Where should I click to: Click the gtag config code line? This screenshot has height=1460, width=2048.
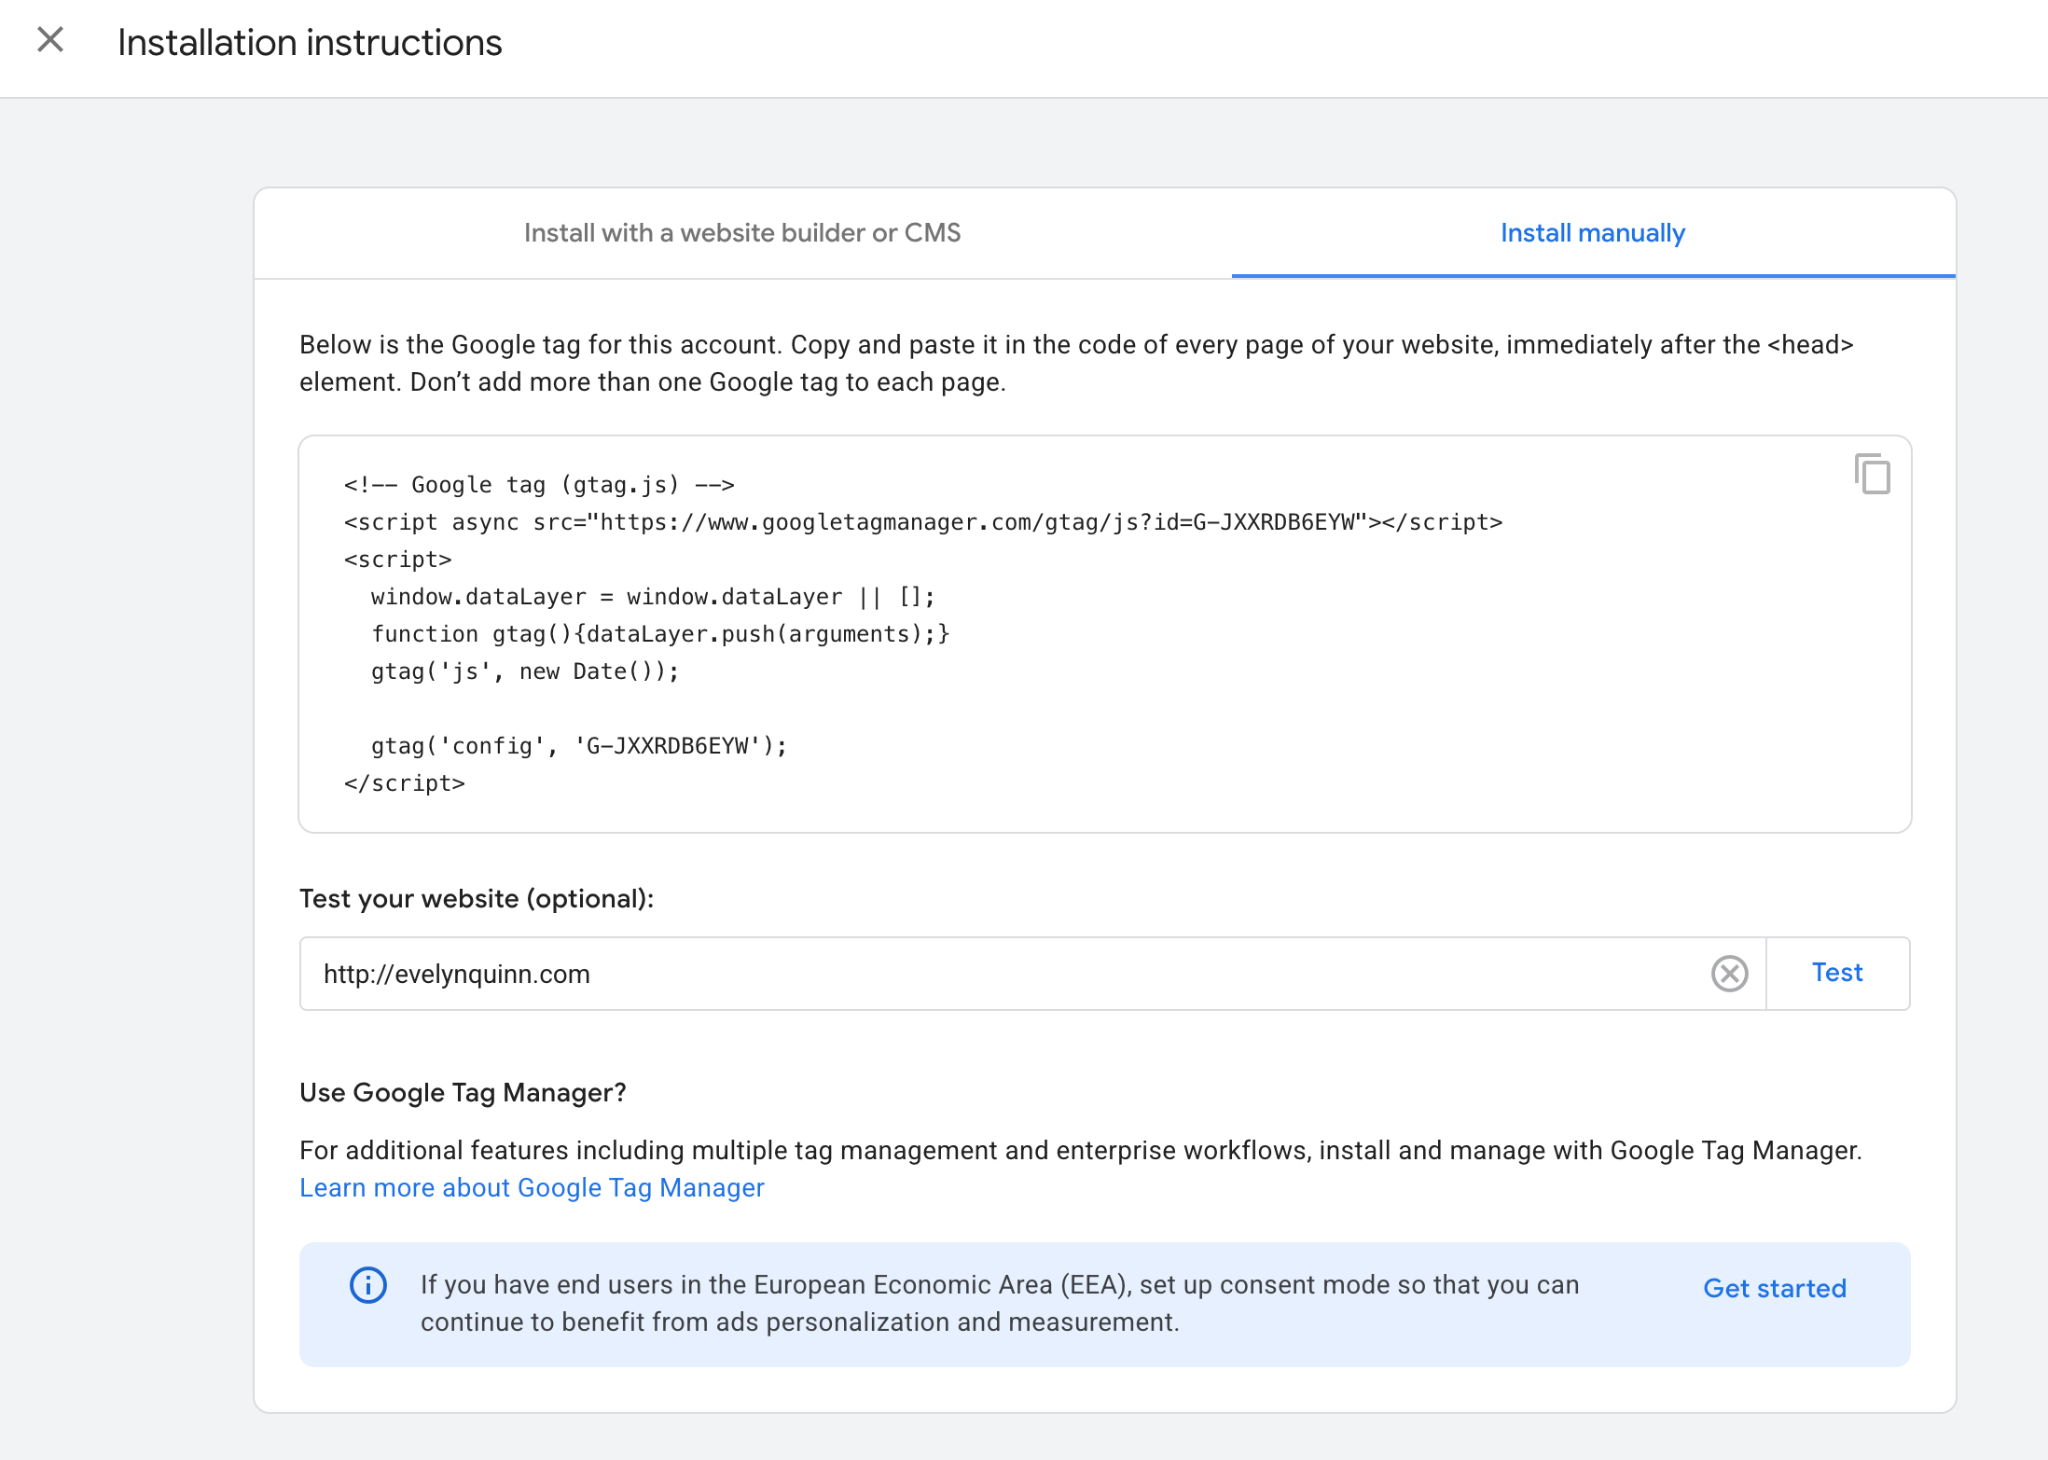tap(578, 746)
